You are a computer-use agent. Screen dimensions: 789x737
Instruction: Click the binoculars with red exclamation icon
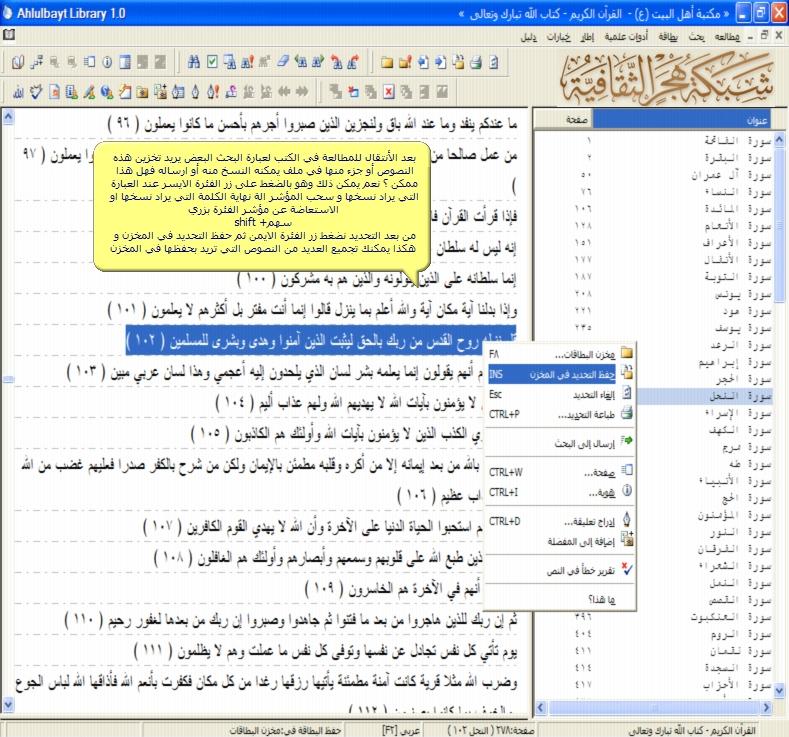247,62
